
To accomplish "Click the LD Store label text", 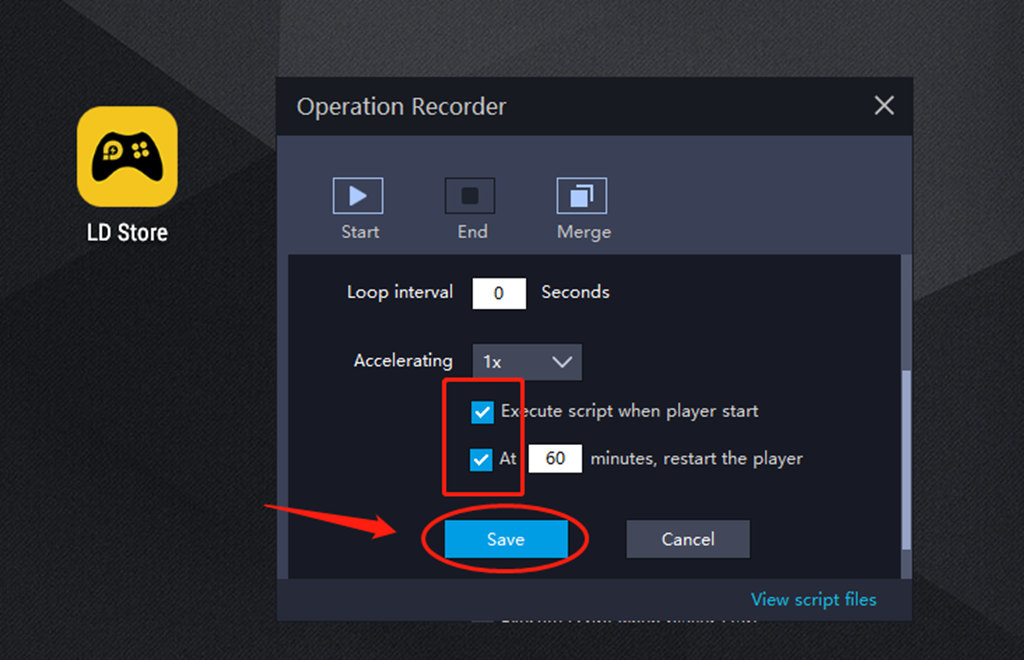I will click(127, 232).
